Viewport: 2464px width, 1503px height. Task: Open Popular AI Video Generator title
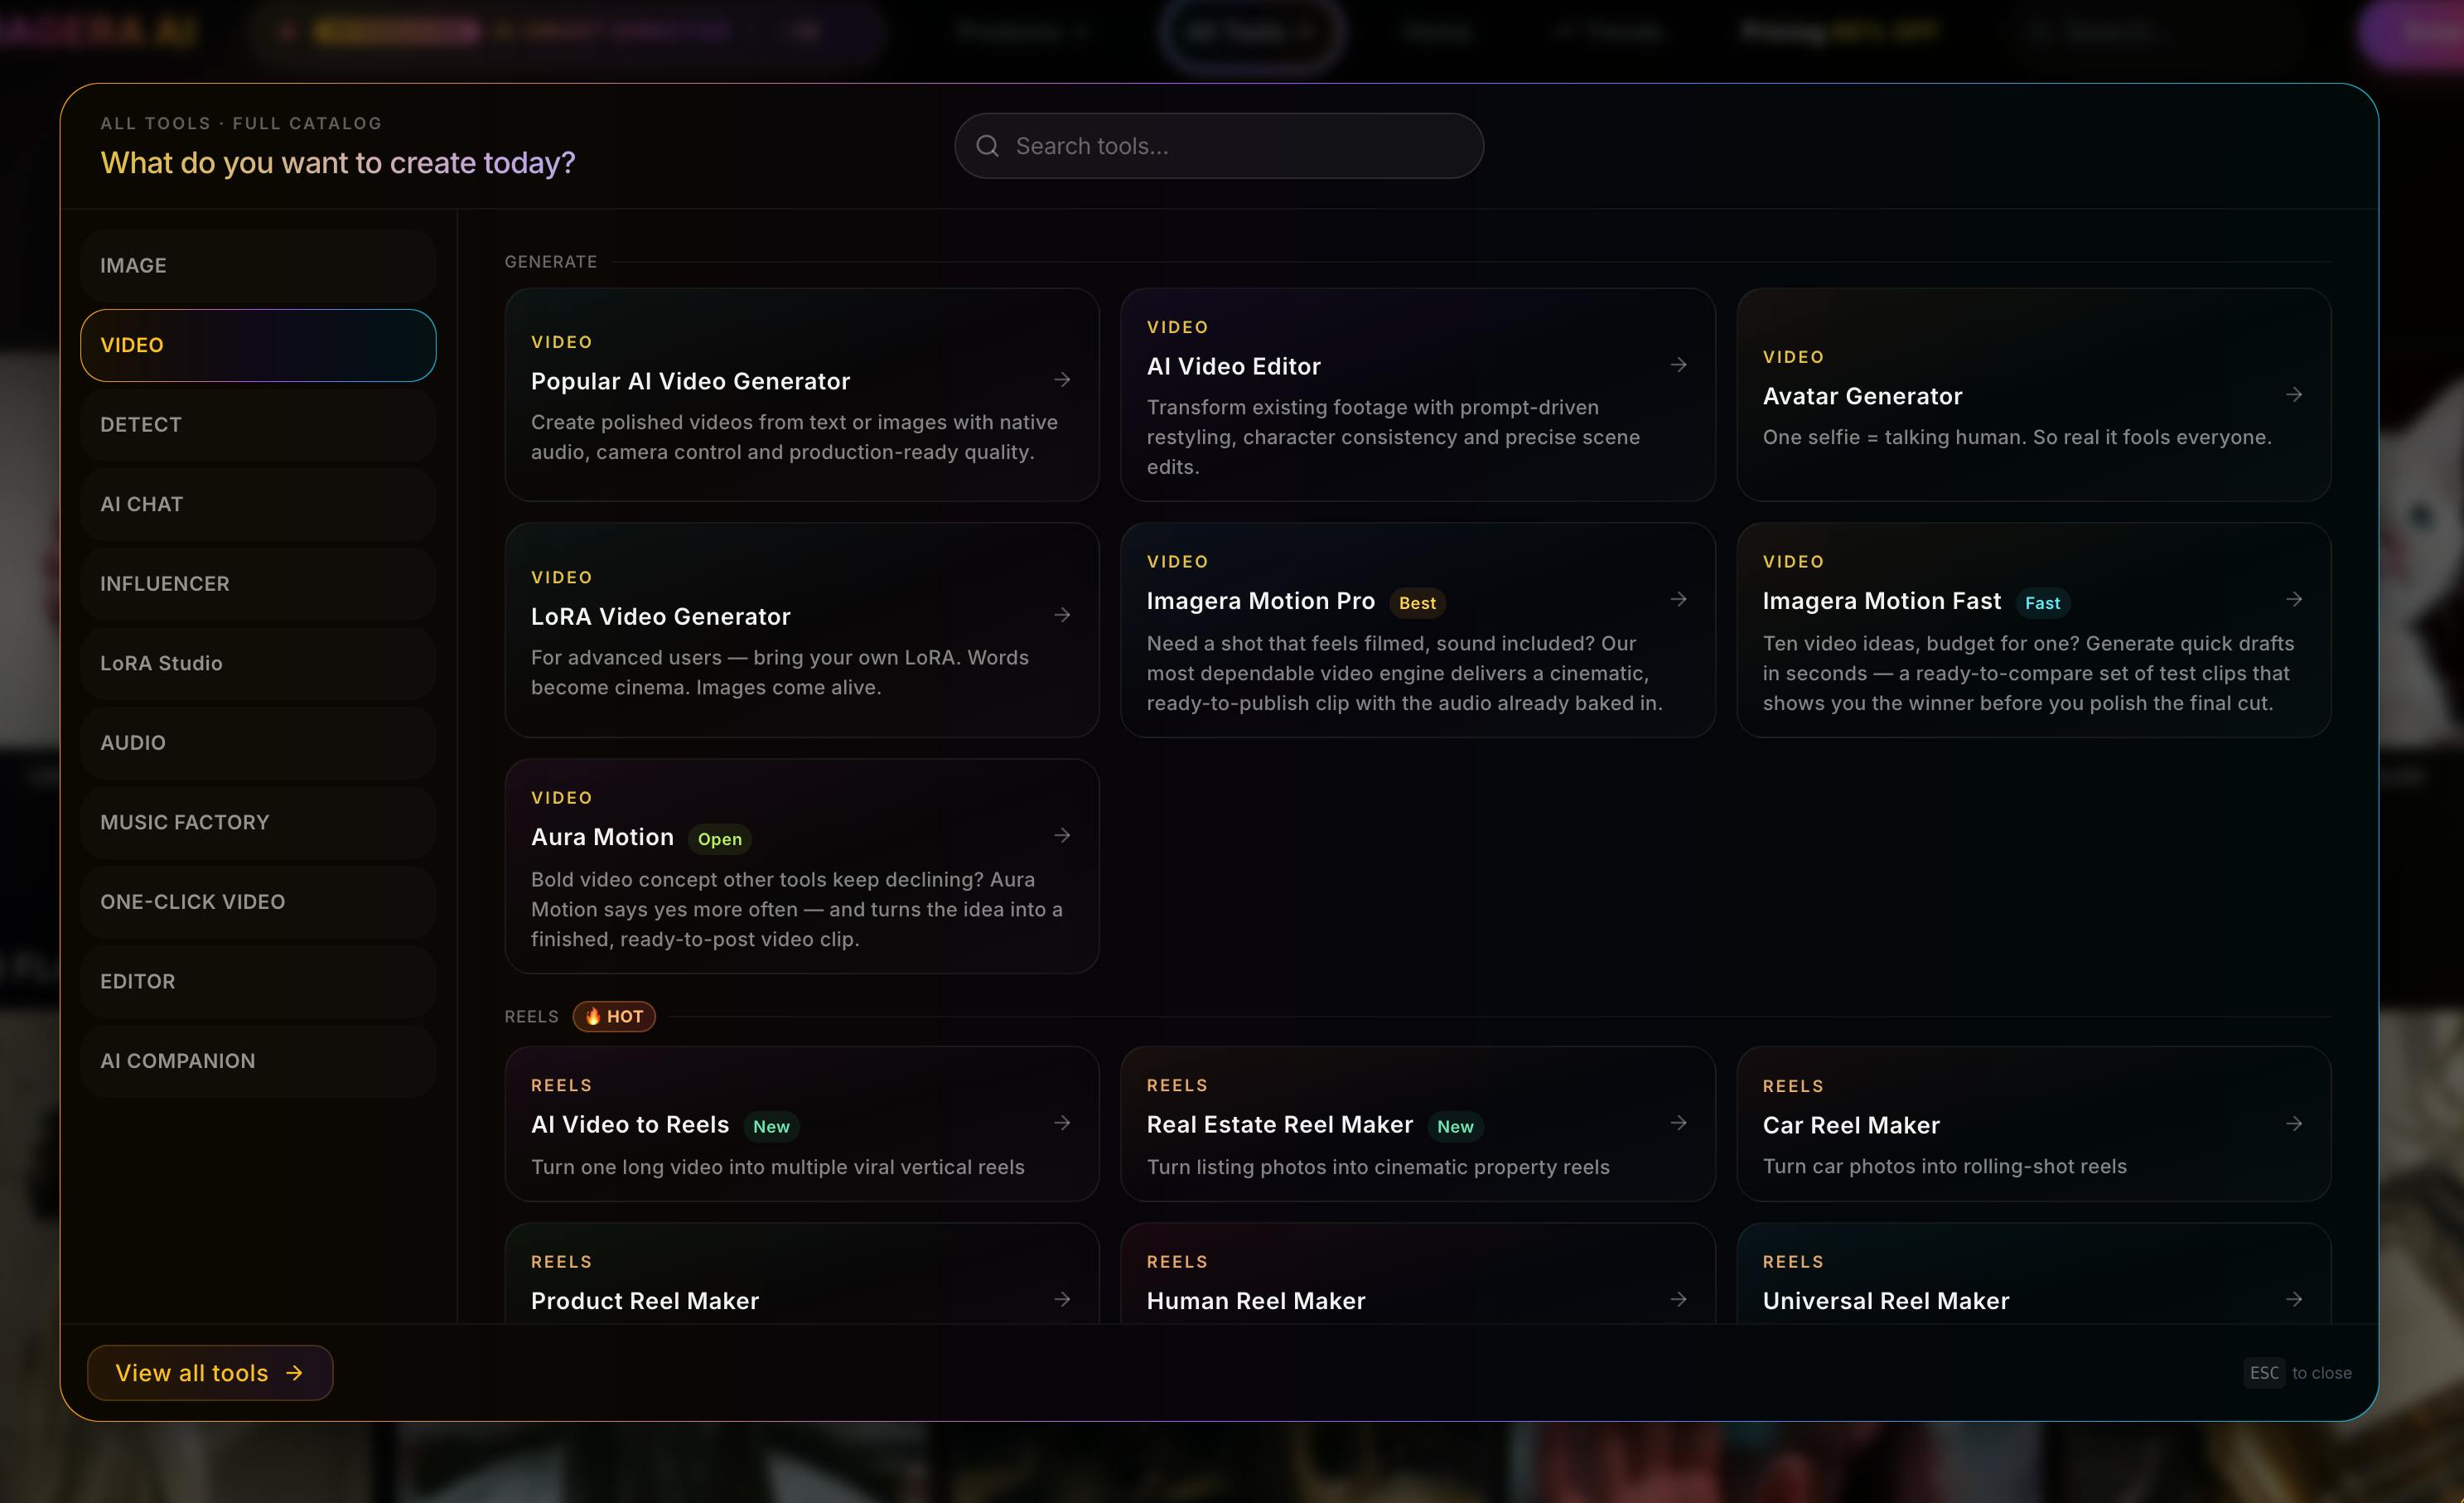(690, 381)
